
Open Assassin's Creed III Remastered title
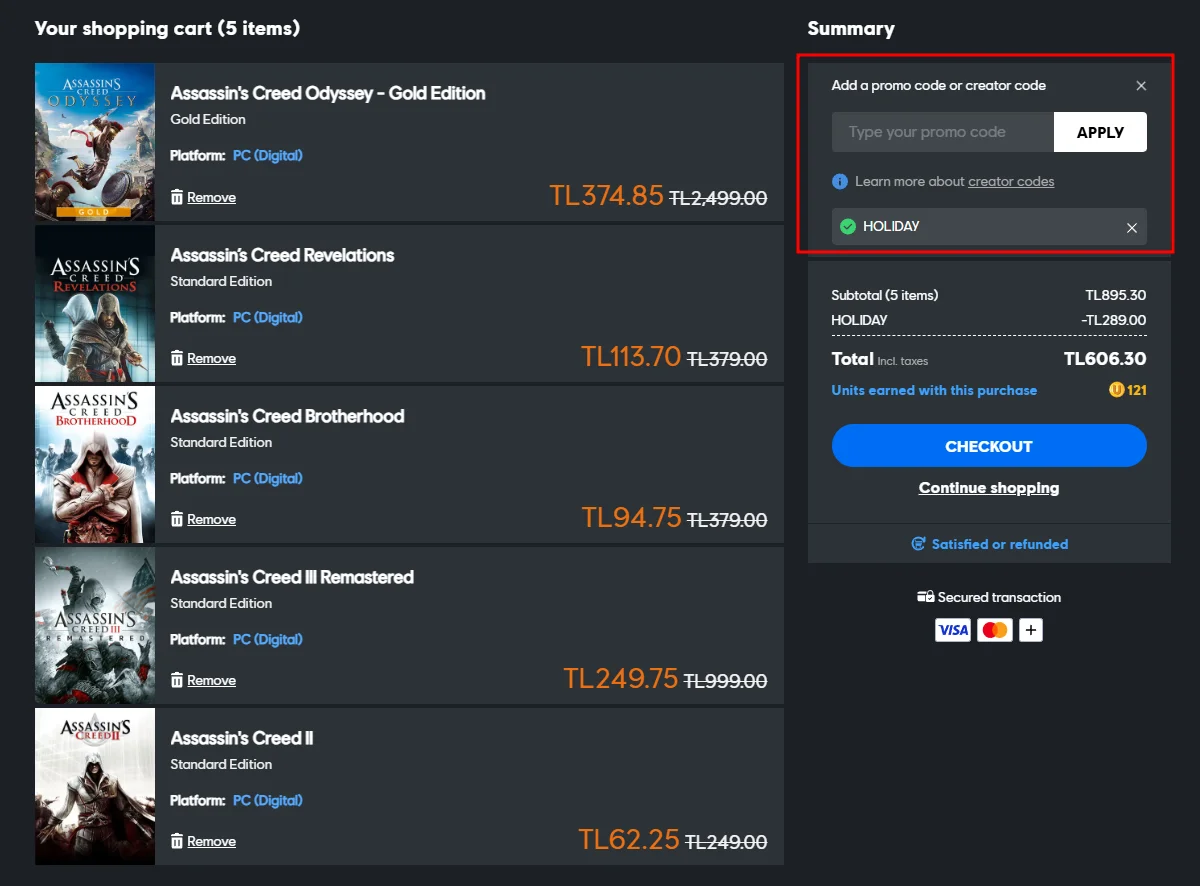(x=292, y=577)
